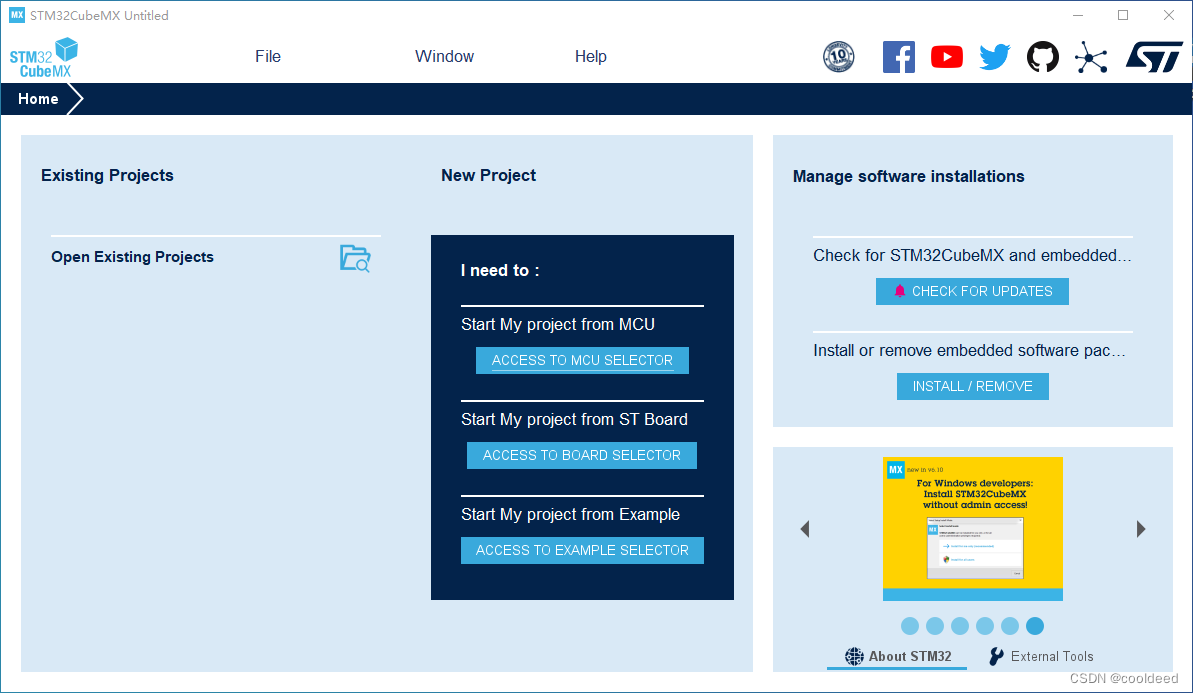
Task: Open the Help menu
Action: tap(590, 56)
